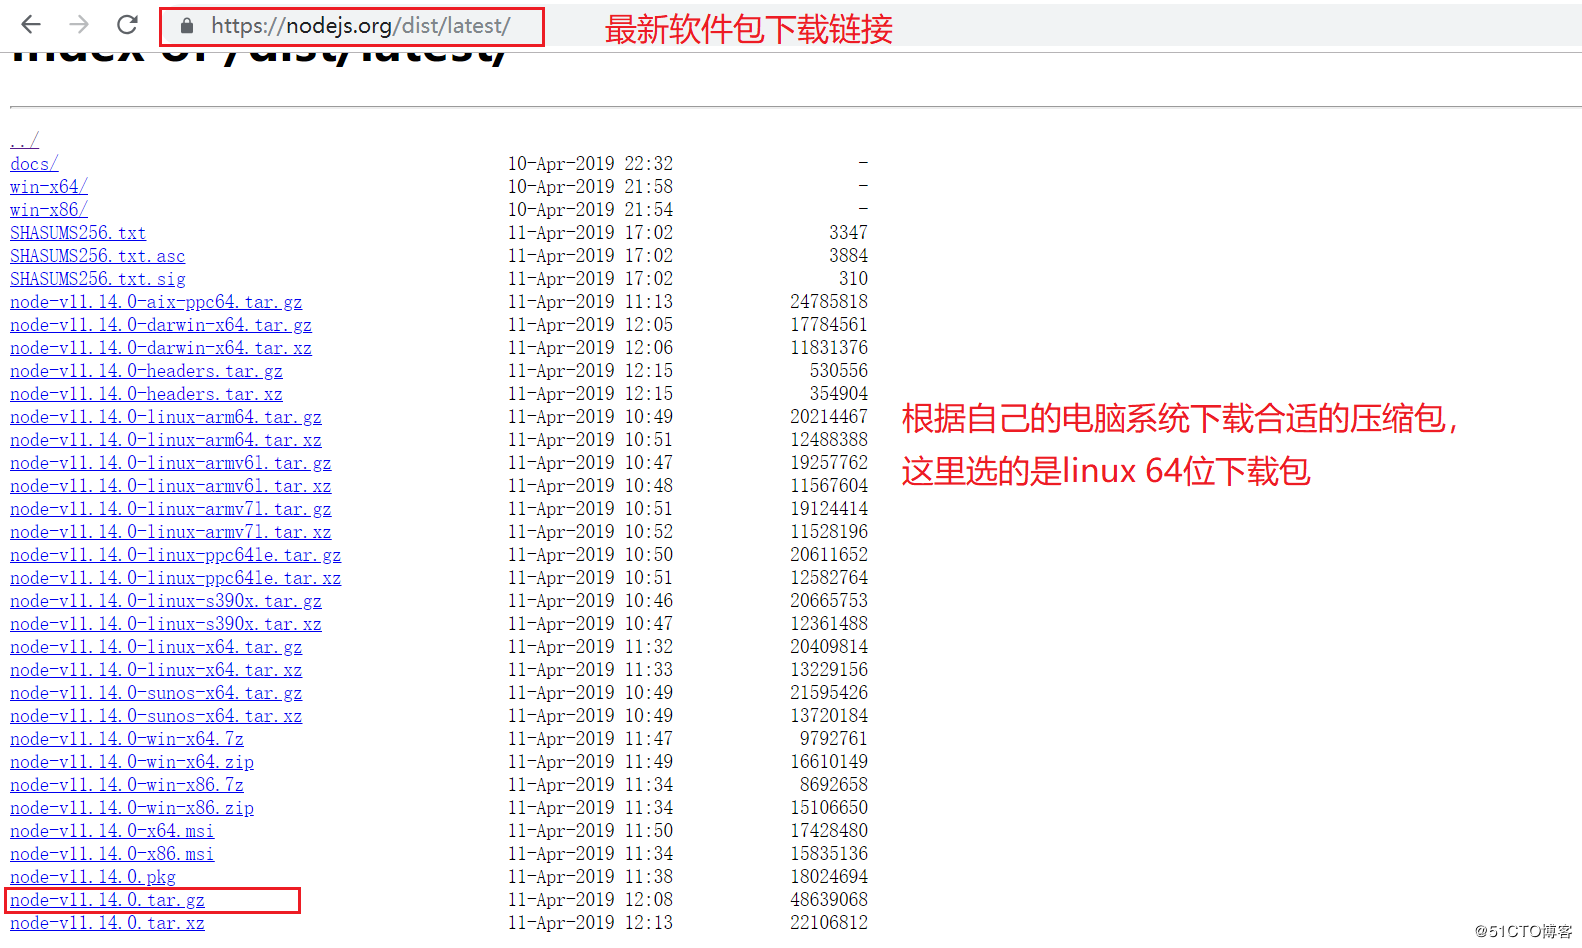
Task: Download node-v11.14.0-darwin-x64.tar.xz
Action: [161, 347]
